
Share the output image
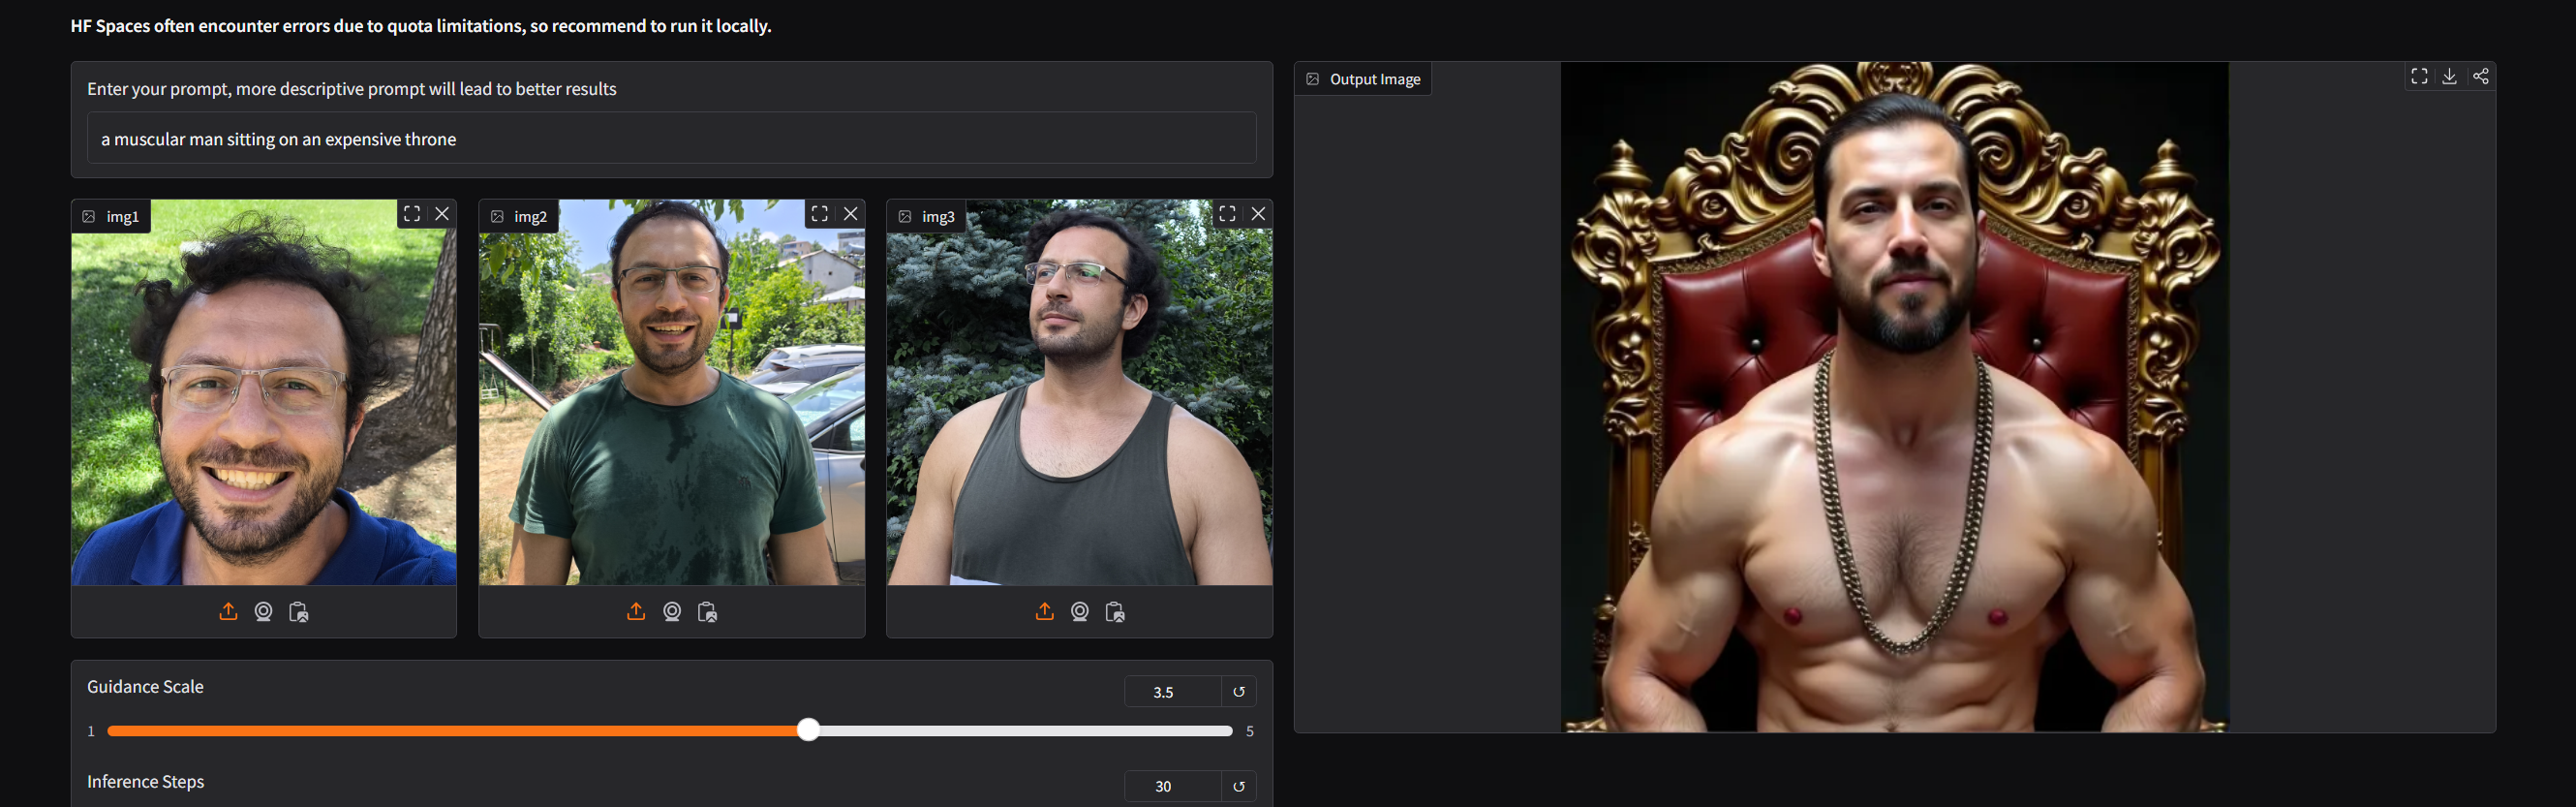pos(2480,77)
